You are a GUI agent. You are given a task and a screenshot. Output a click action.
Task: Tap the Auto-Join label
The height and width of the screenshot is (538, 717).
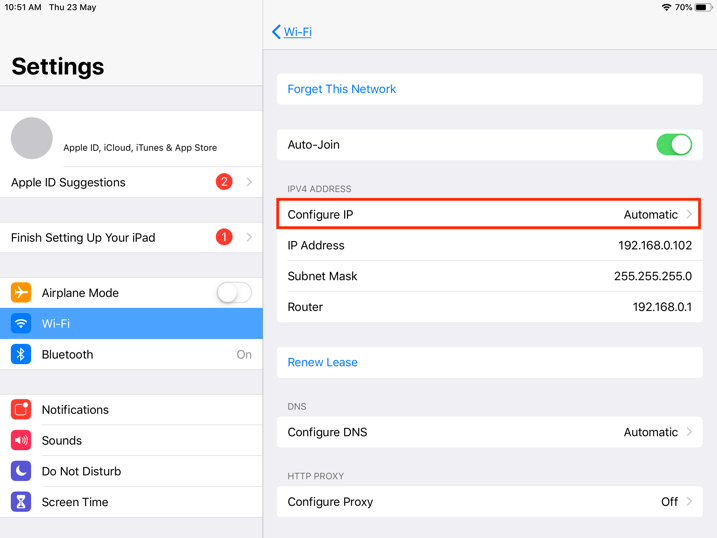click(x=313, y=145)
